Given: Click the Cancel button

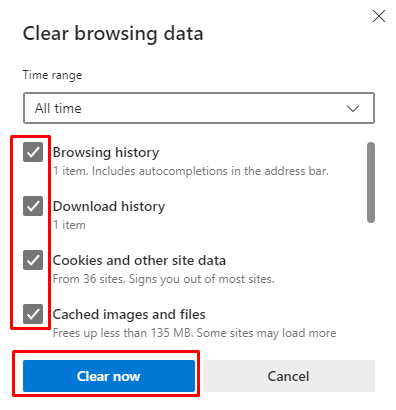Looking at the screenshot, I should tap(289, 376).
